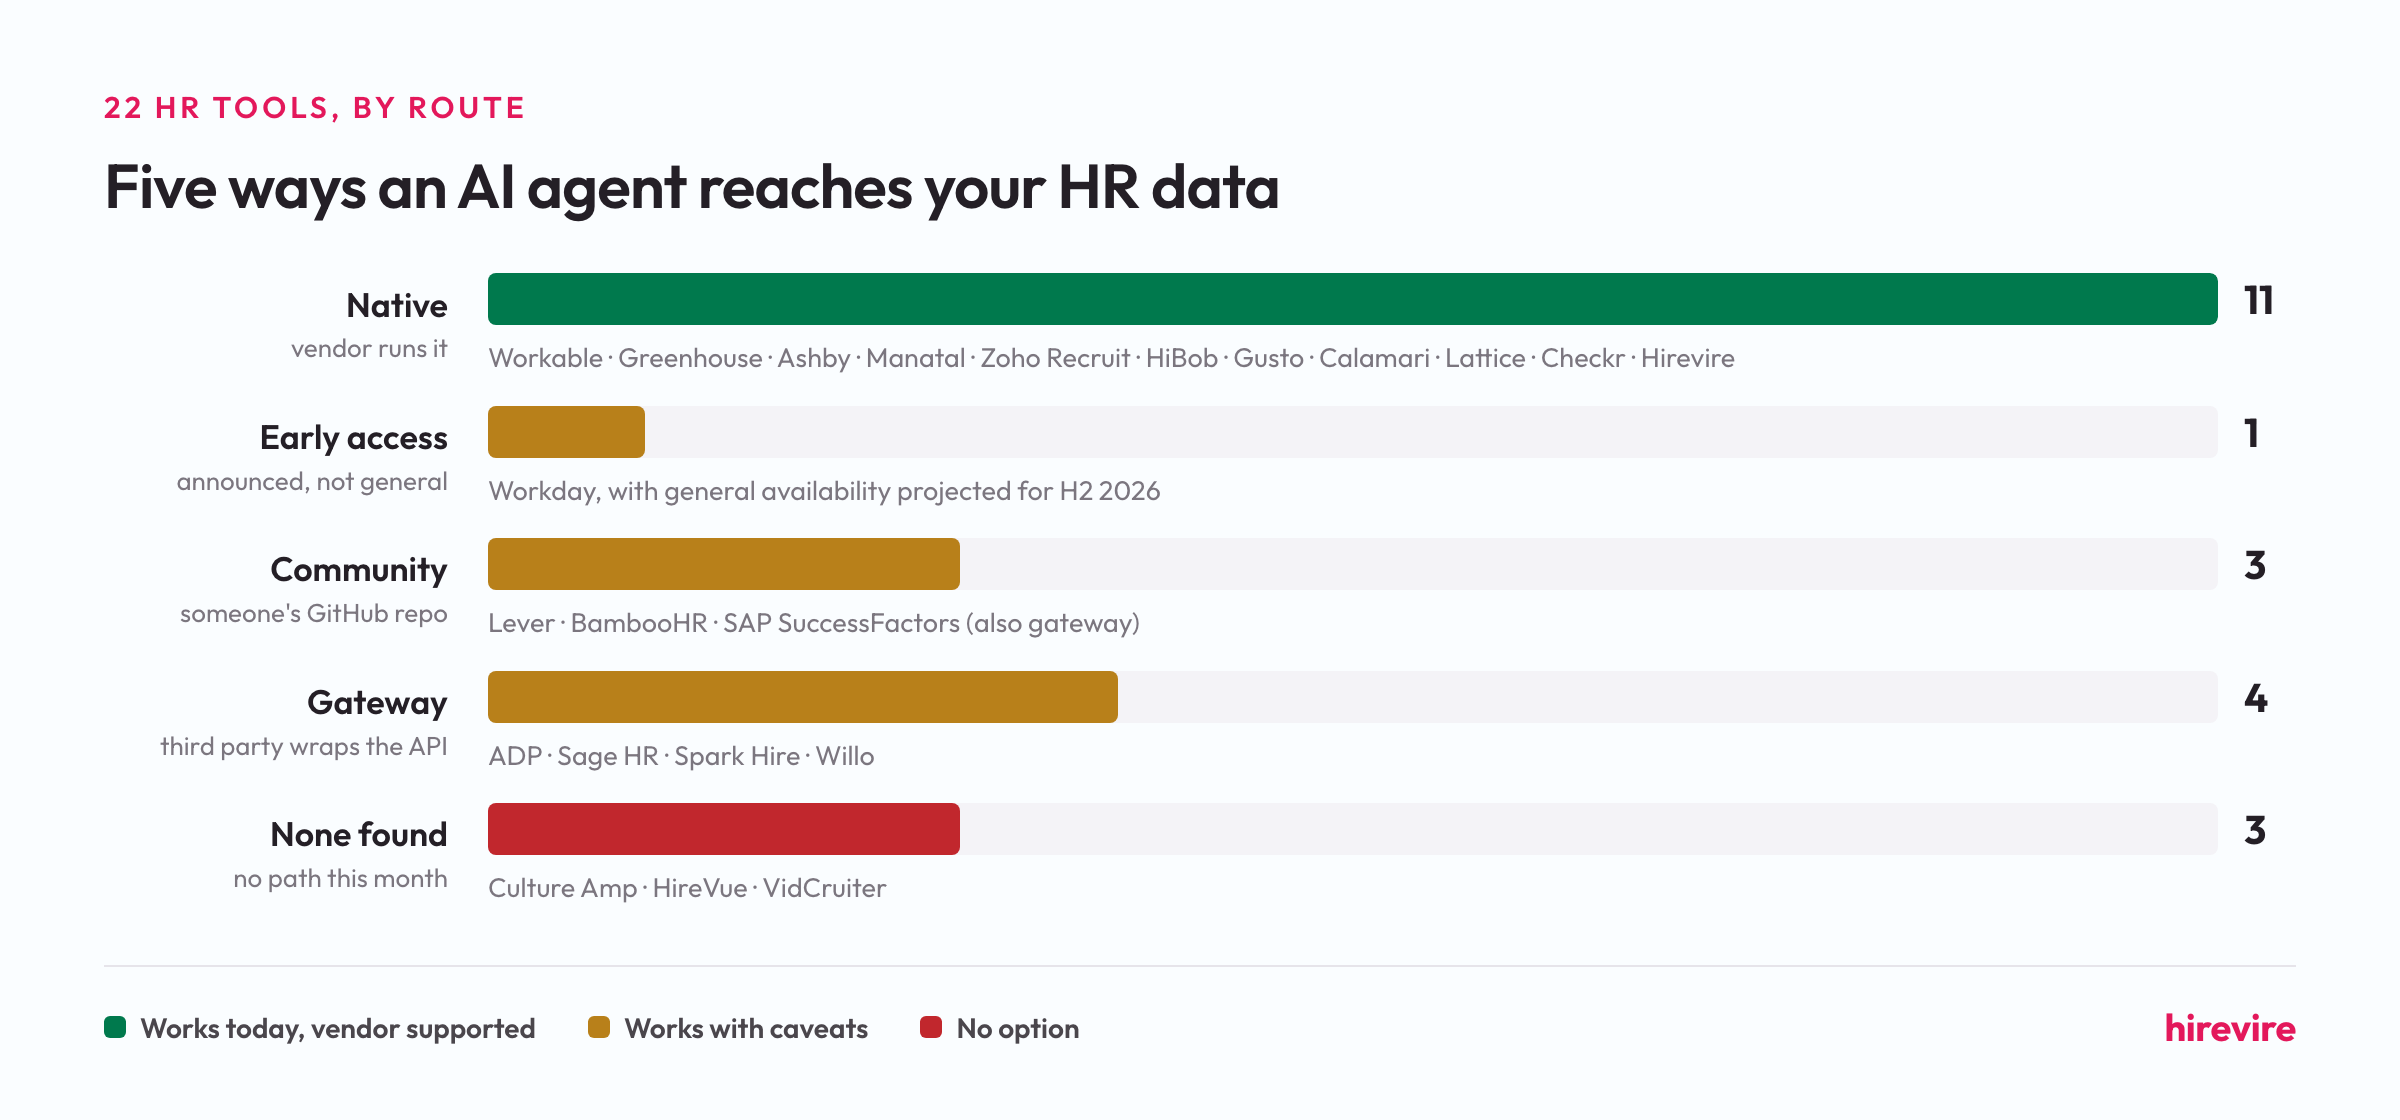This screenshot has width=2400, height=1120.
Task: Click 'Culture Amp' in None found list
Action: point(563,888)
